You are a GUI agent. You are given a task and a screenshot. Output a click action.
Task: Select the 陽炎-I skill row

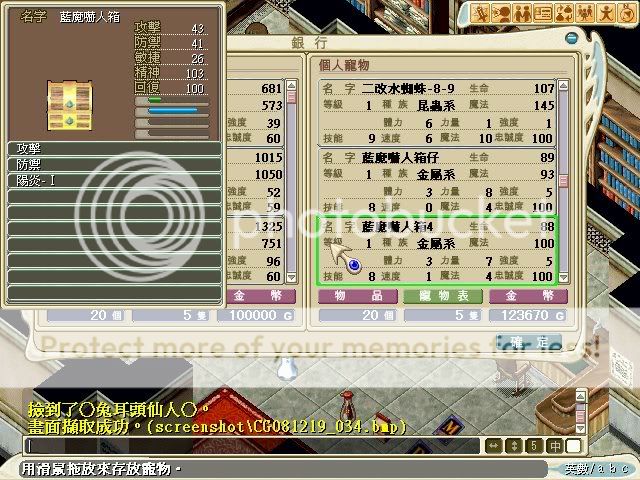(x=112, y=181)
